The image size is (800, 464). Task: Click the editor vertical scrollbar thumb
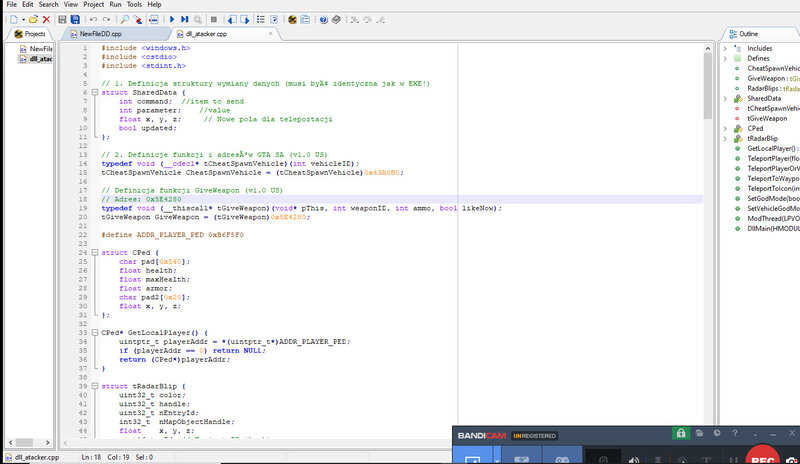708,86
